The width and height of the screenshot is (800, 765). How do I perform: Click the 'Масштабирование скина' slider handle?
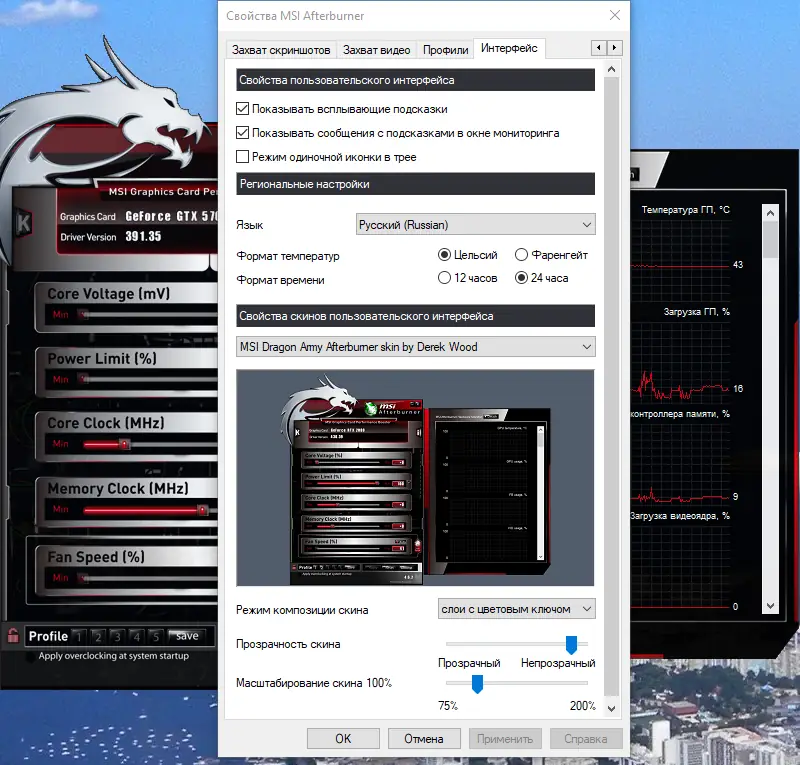point(477,684)
